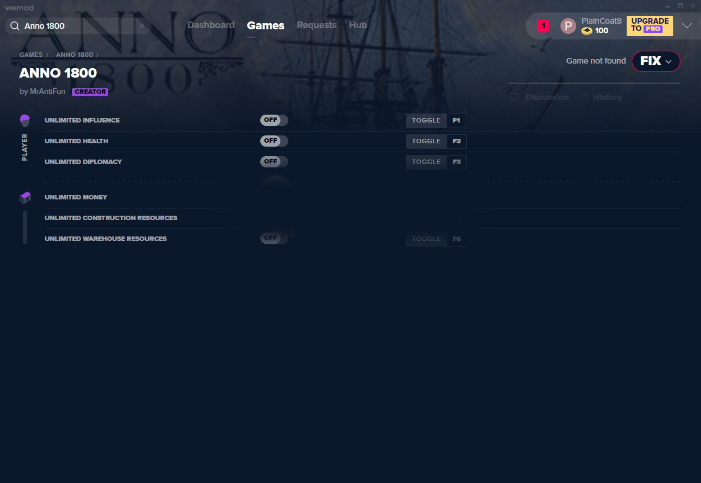This screenshot has height=483, width=701.
Task: Click Unlimited Warehouse Resources label
Action: point(106,238)
